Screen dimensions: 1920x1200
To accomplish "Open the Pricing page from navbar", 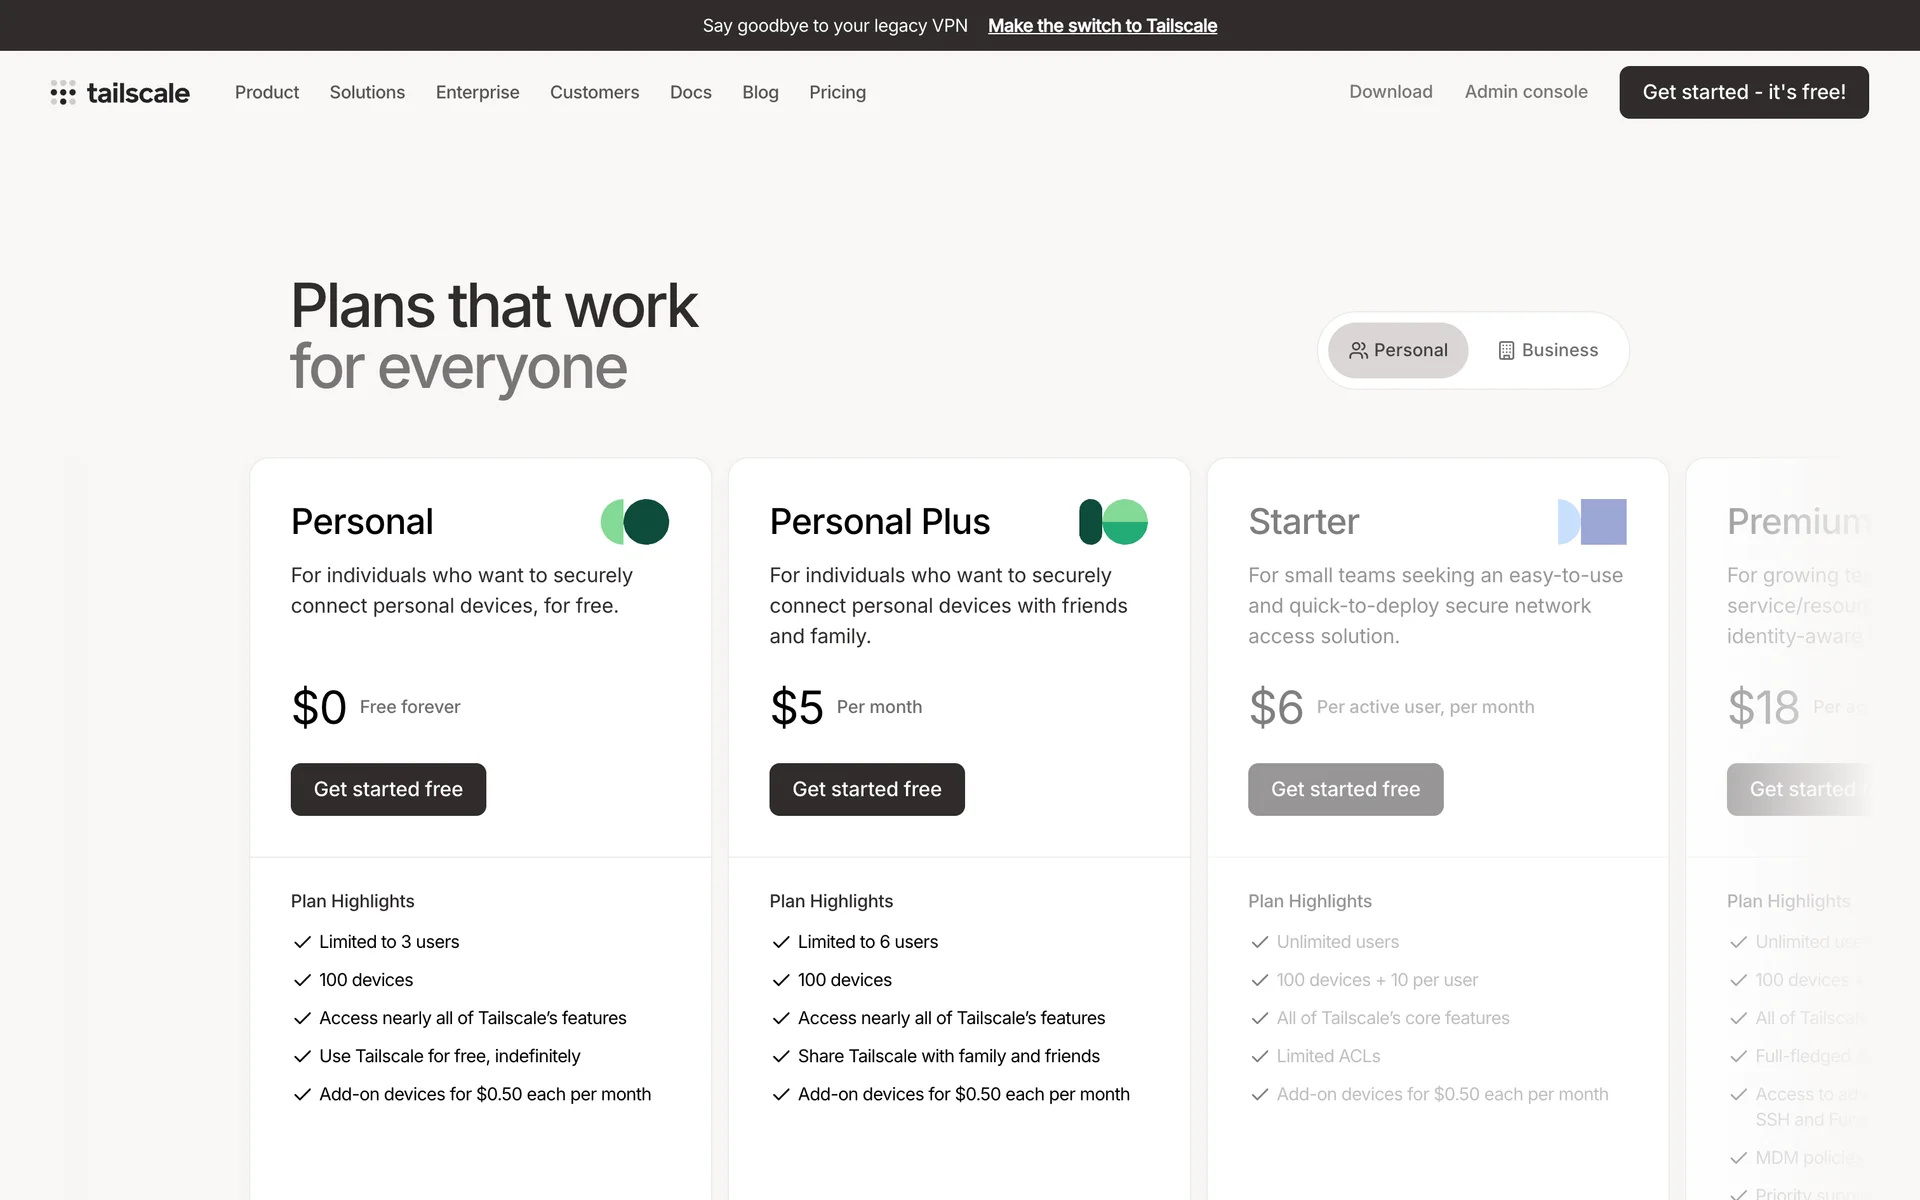I will click(x=837, y=92).
